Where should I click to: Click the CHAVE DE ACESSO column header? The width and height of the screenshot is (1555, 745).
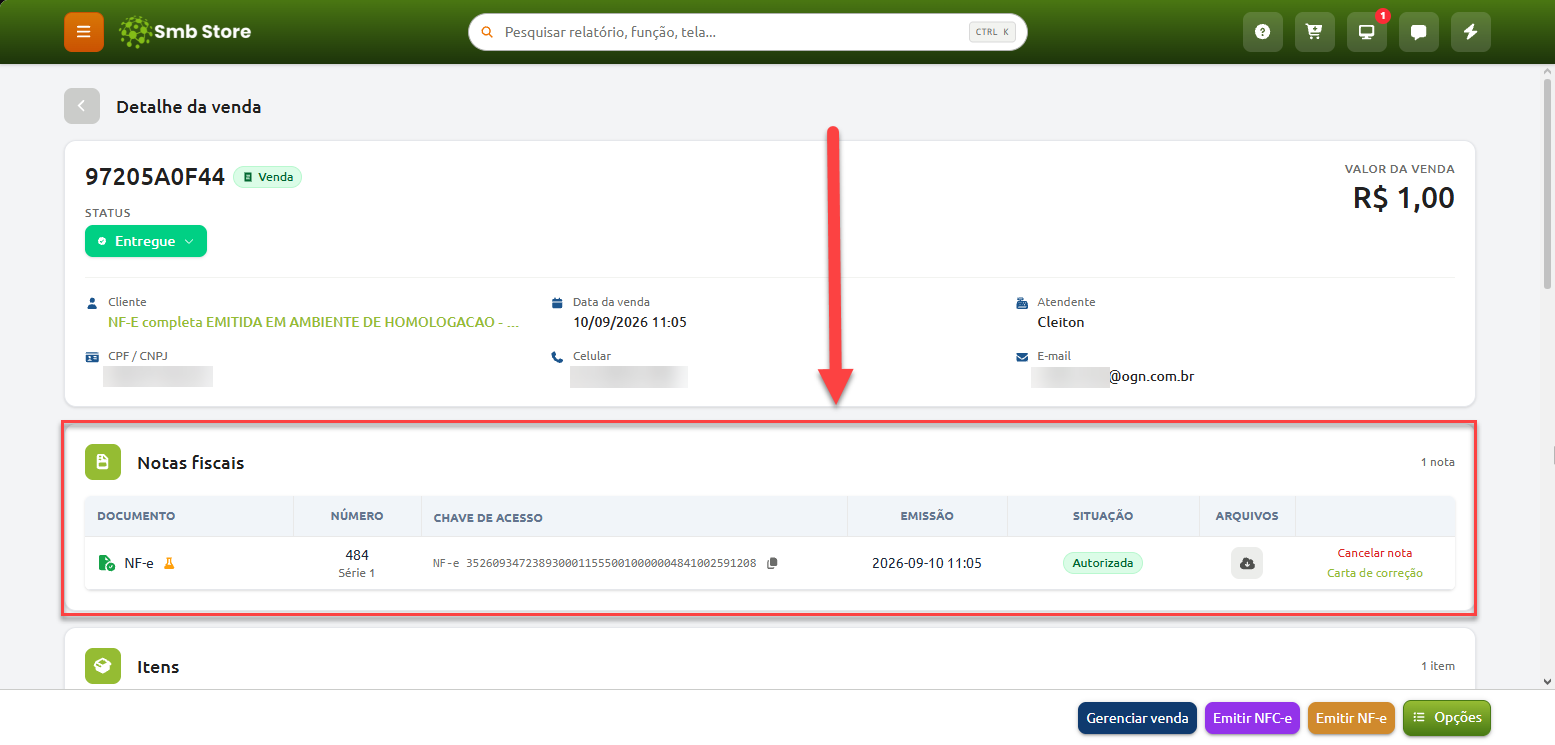click(488, 518)
